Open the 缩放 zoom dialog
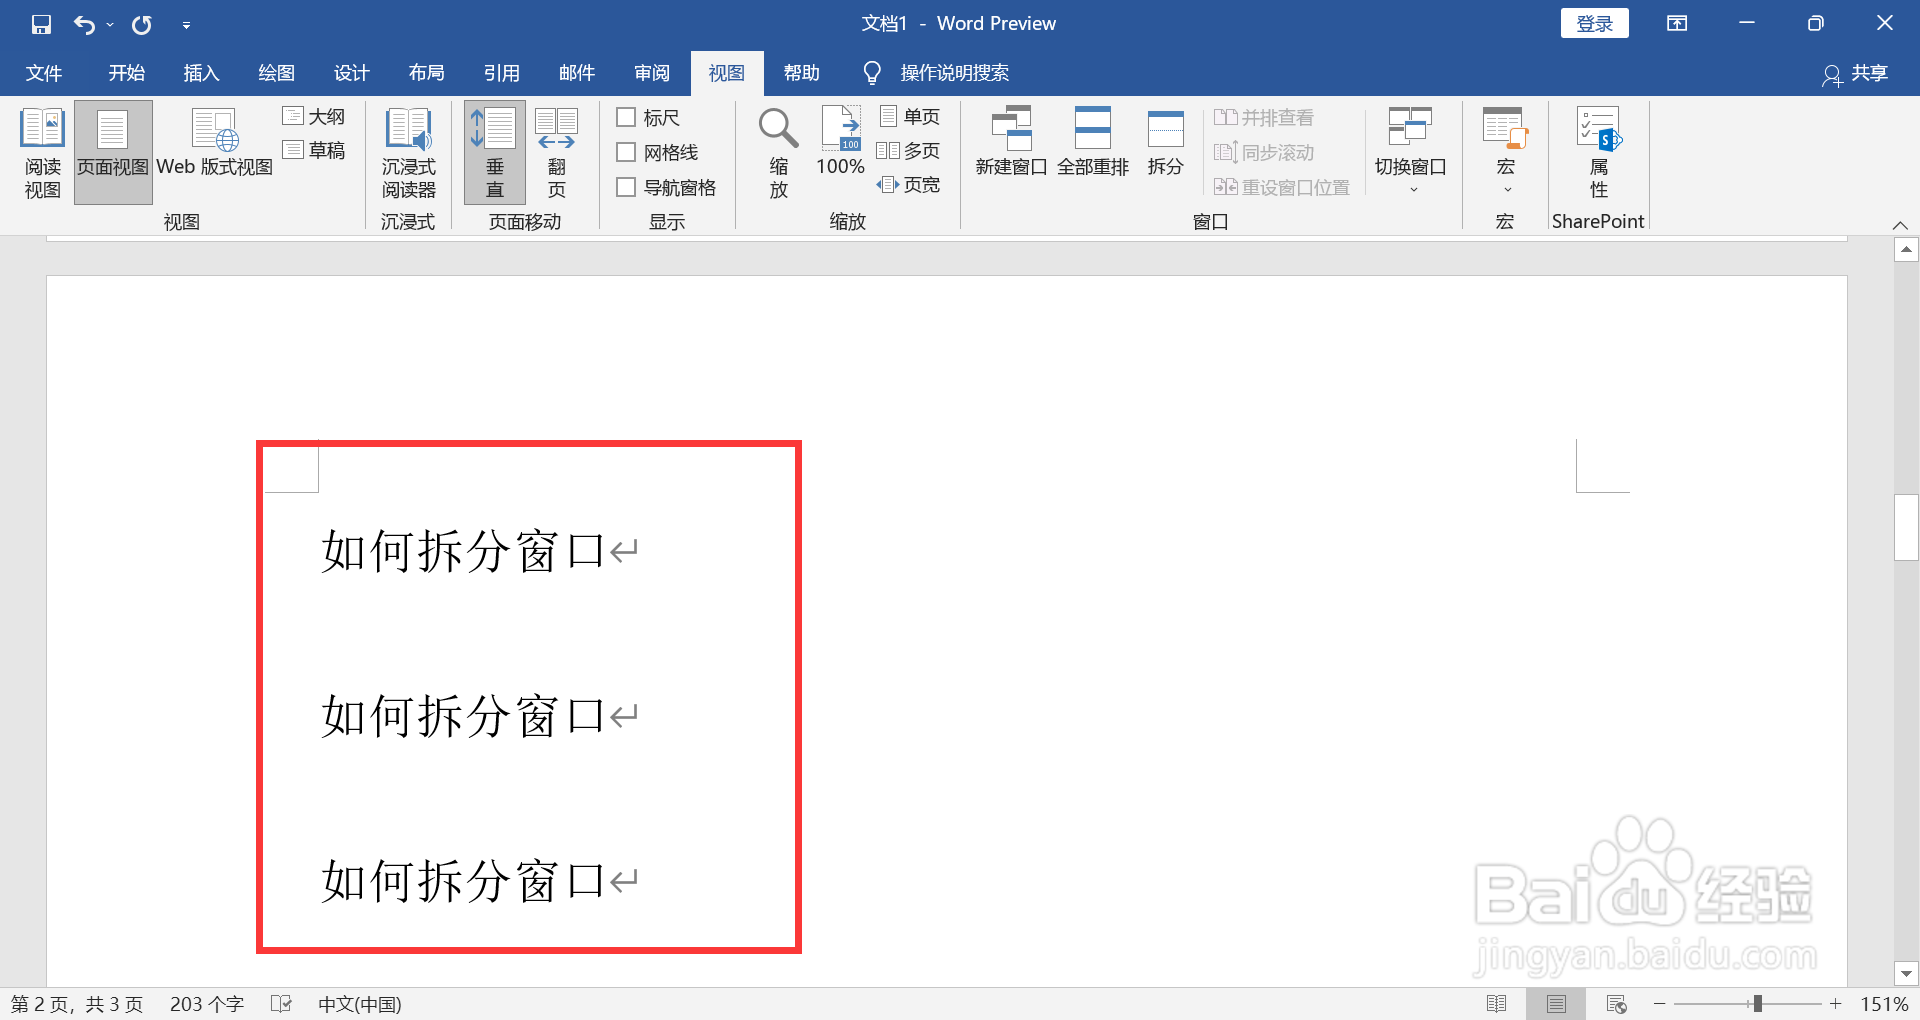This screenshot has width=1920, height=1020. (x=777, y=152)
